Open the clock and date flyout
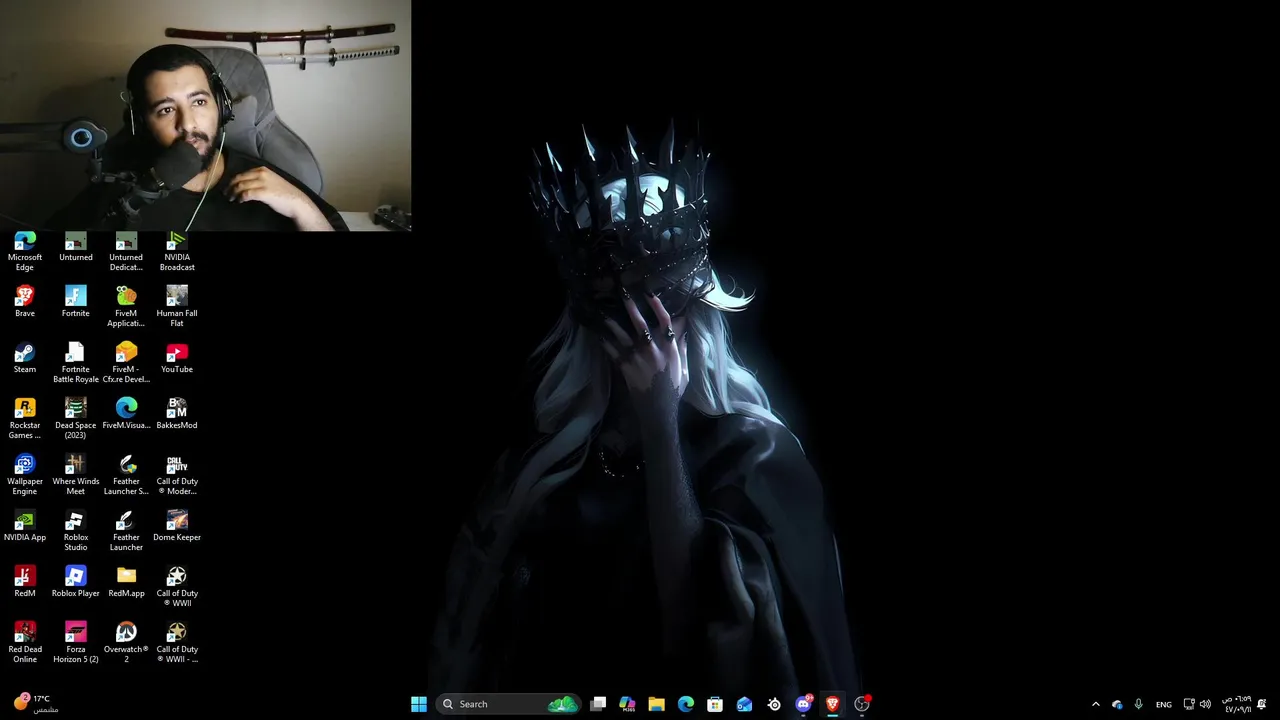The image size is (1280, 720). click(x=1237, y=704)
